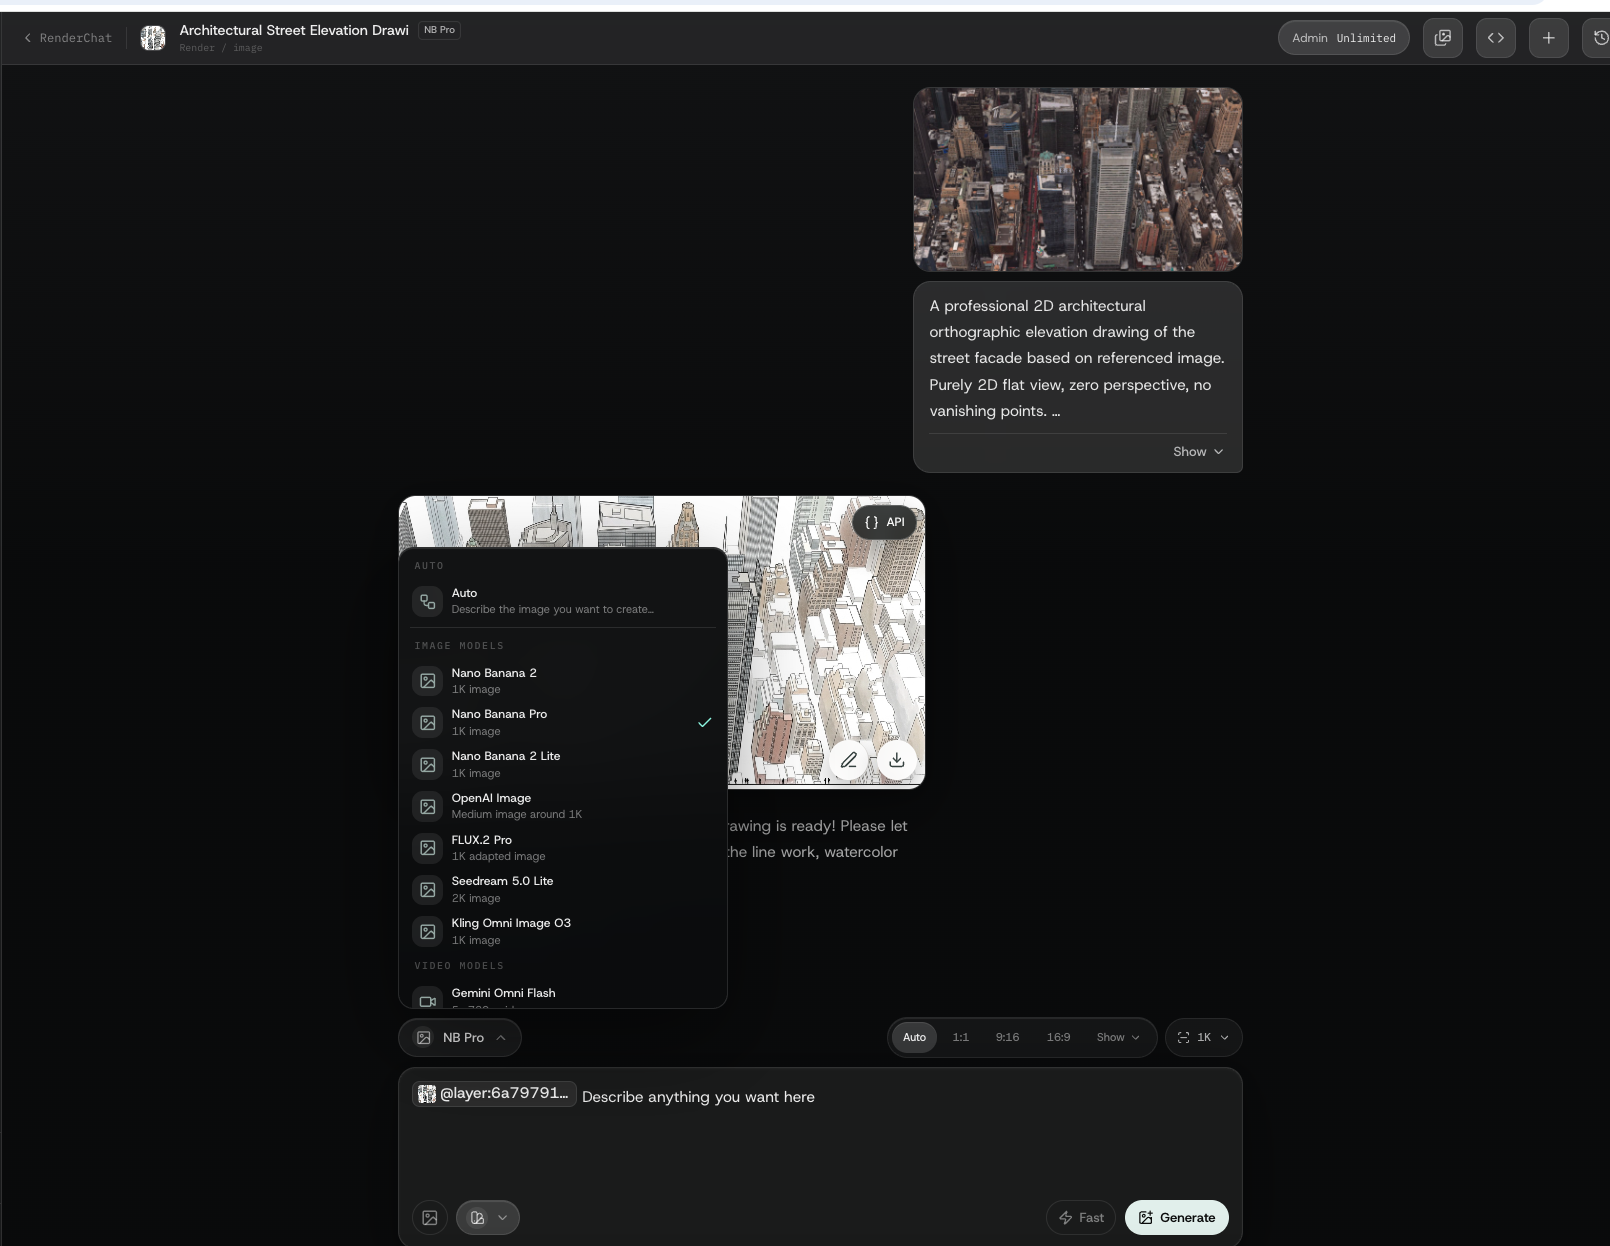Click the @layer:6a79791 reference chip
Image resolution: width=1610 pixels, height=1246 pixels.
[494, 1094]
